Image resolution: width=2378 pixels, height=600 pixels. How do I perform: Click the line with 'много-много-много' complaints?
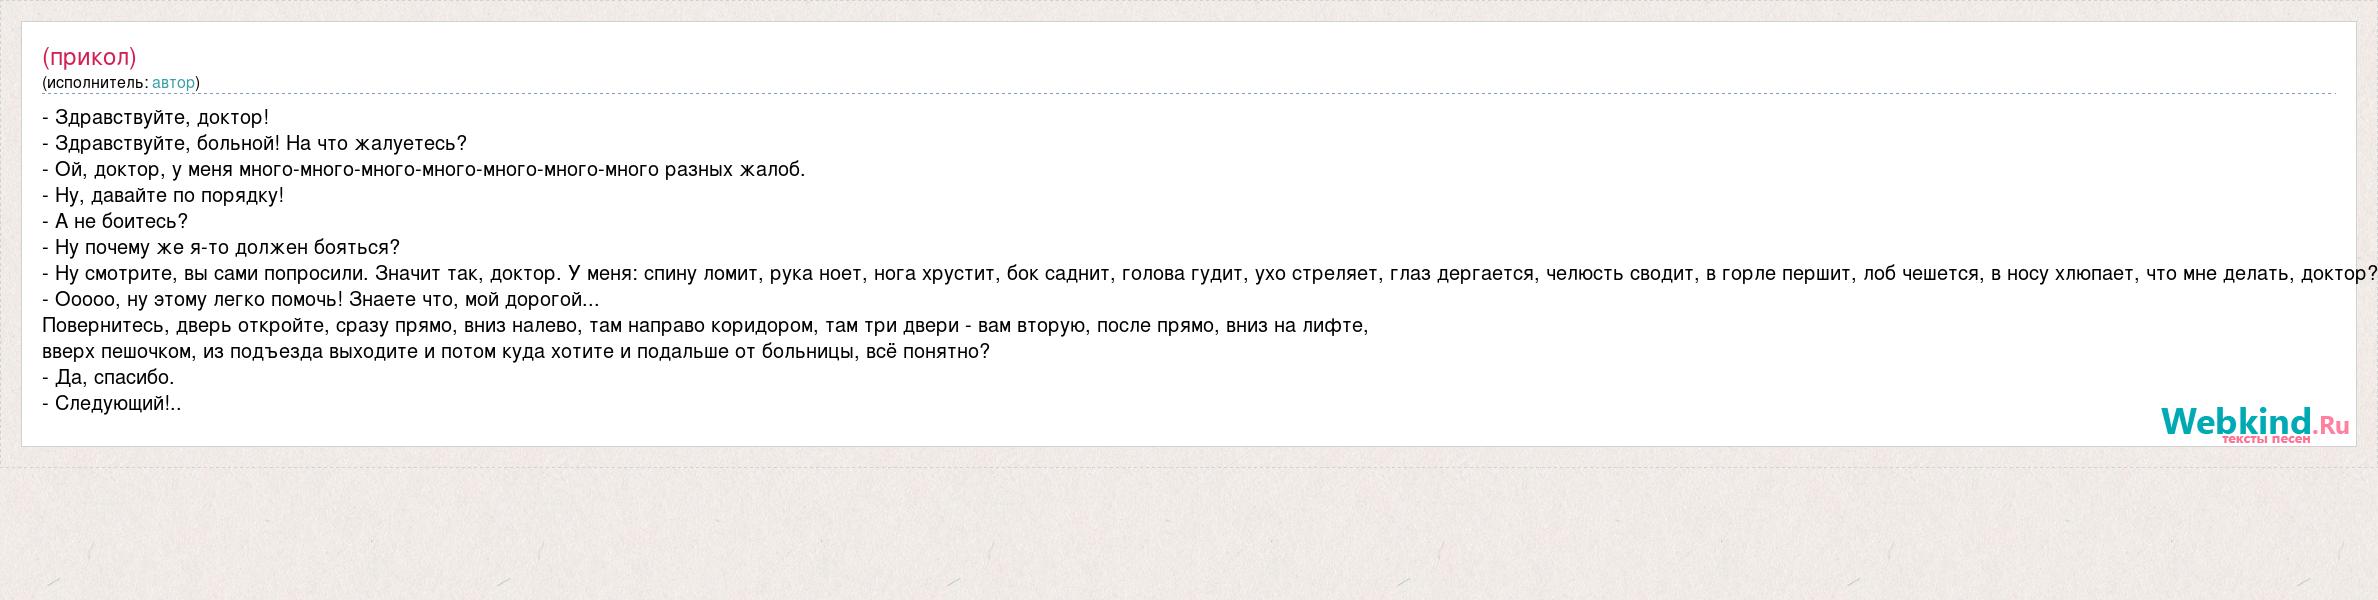424,169
